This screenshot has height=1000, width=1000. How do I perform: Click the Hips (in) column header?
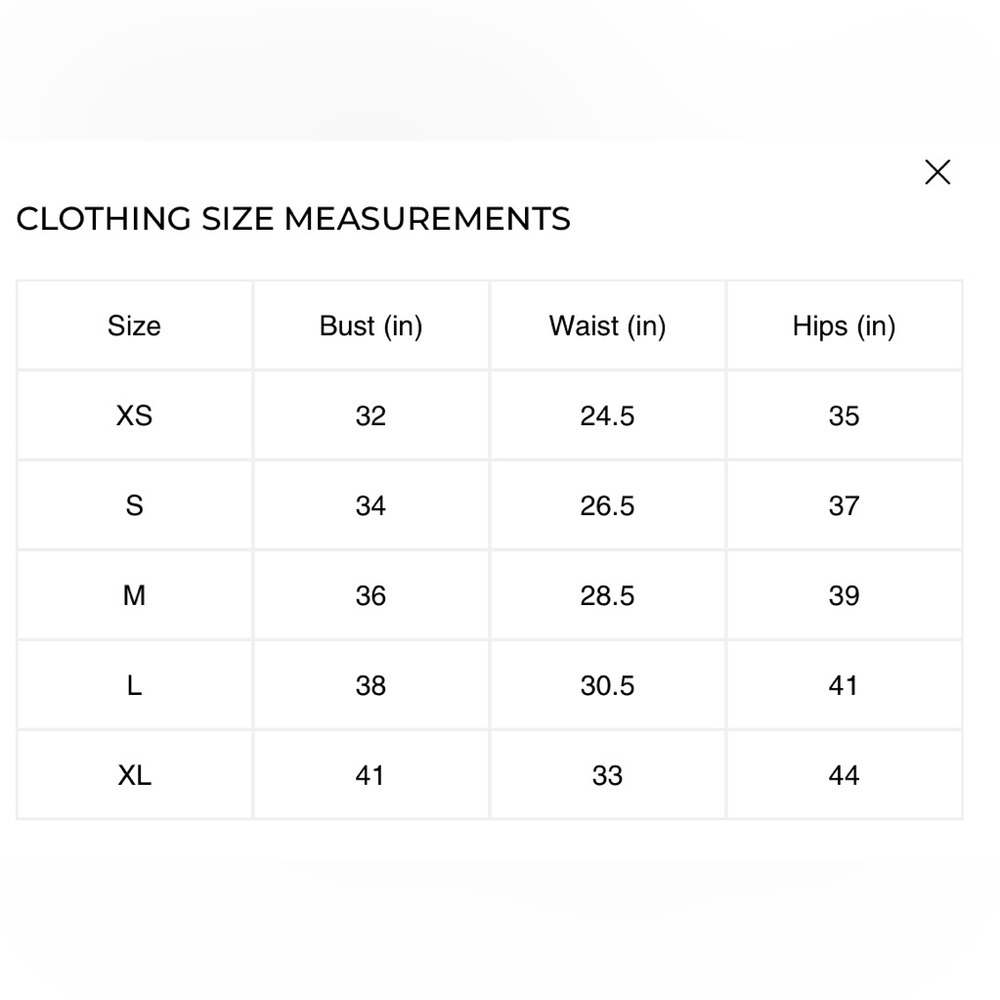pyautogui.click(x=844, y=327)
